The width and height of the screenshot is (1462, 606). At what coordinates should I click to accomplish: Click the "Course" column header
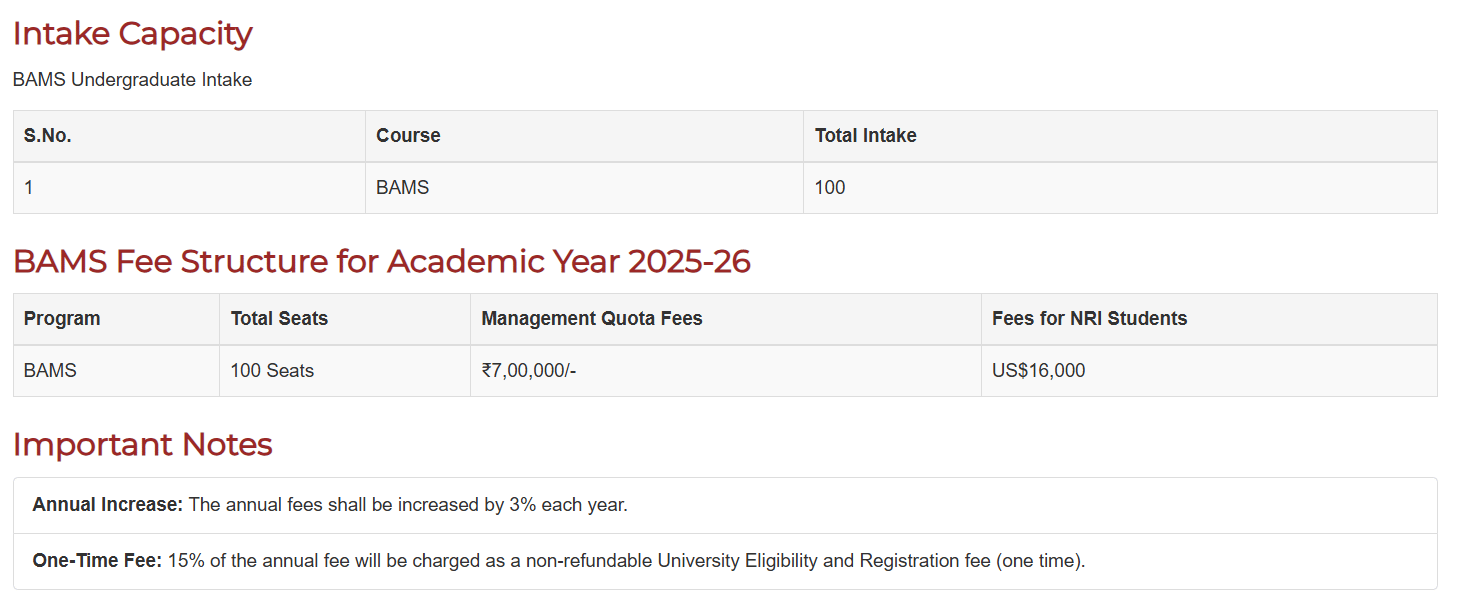[x=408, y=136]
